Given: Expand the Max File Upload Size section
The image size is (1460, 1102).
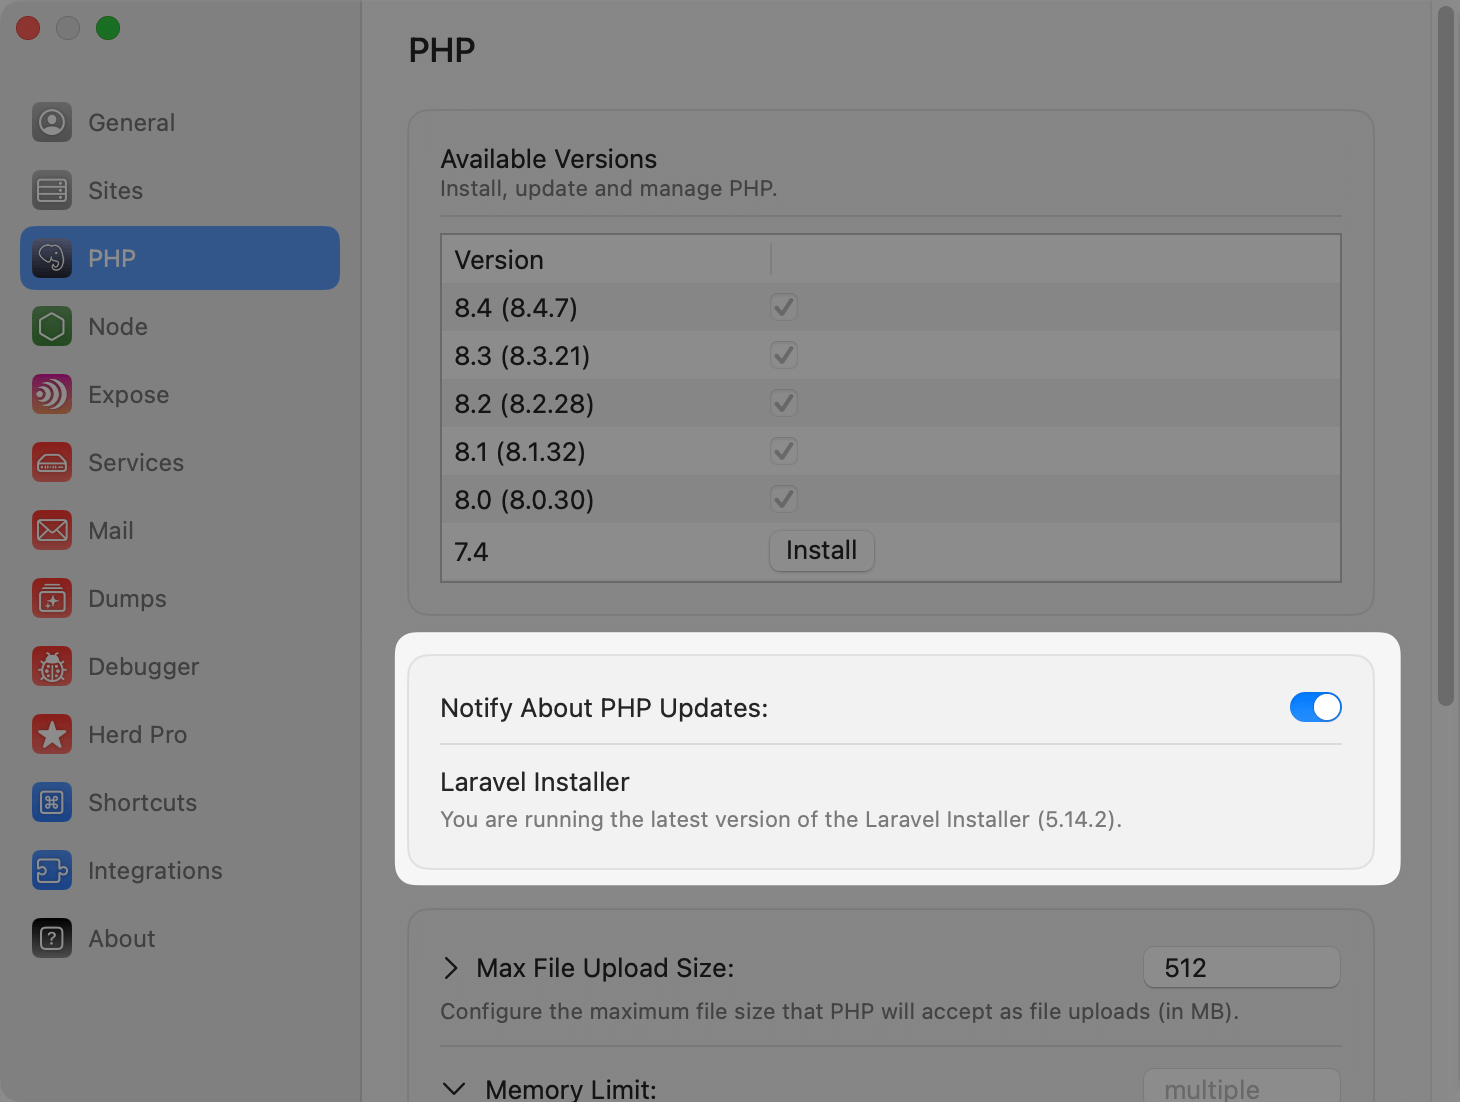Looking at the screenshot, I should [x=451, y=967].
